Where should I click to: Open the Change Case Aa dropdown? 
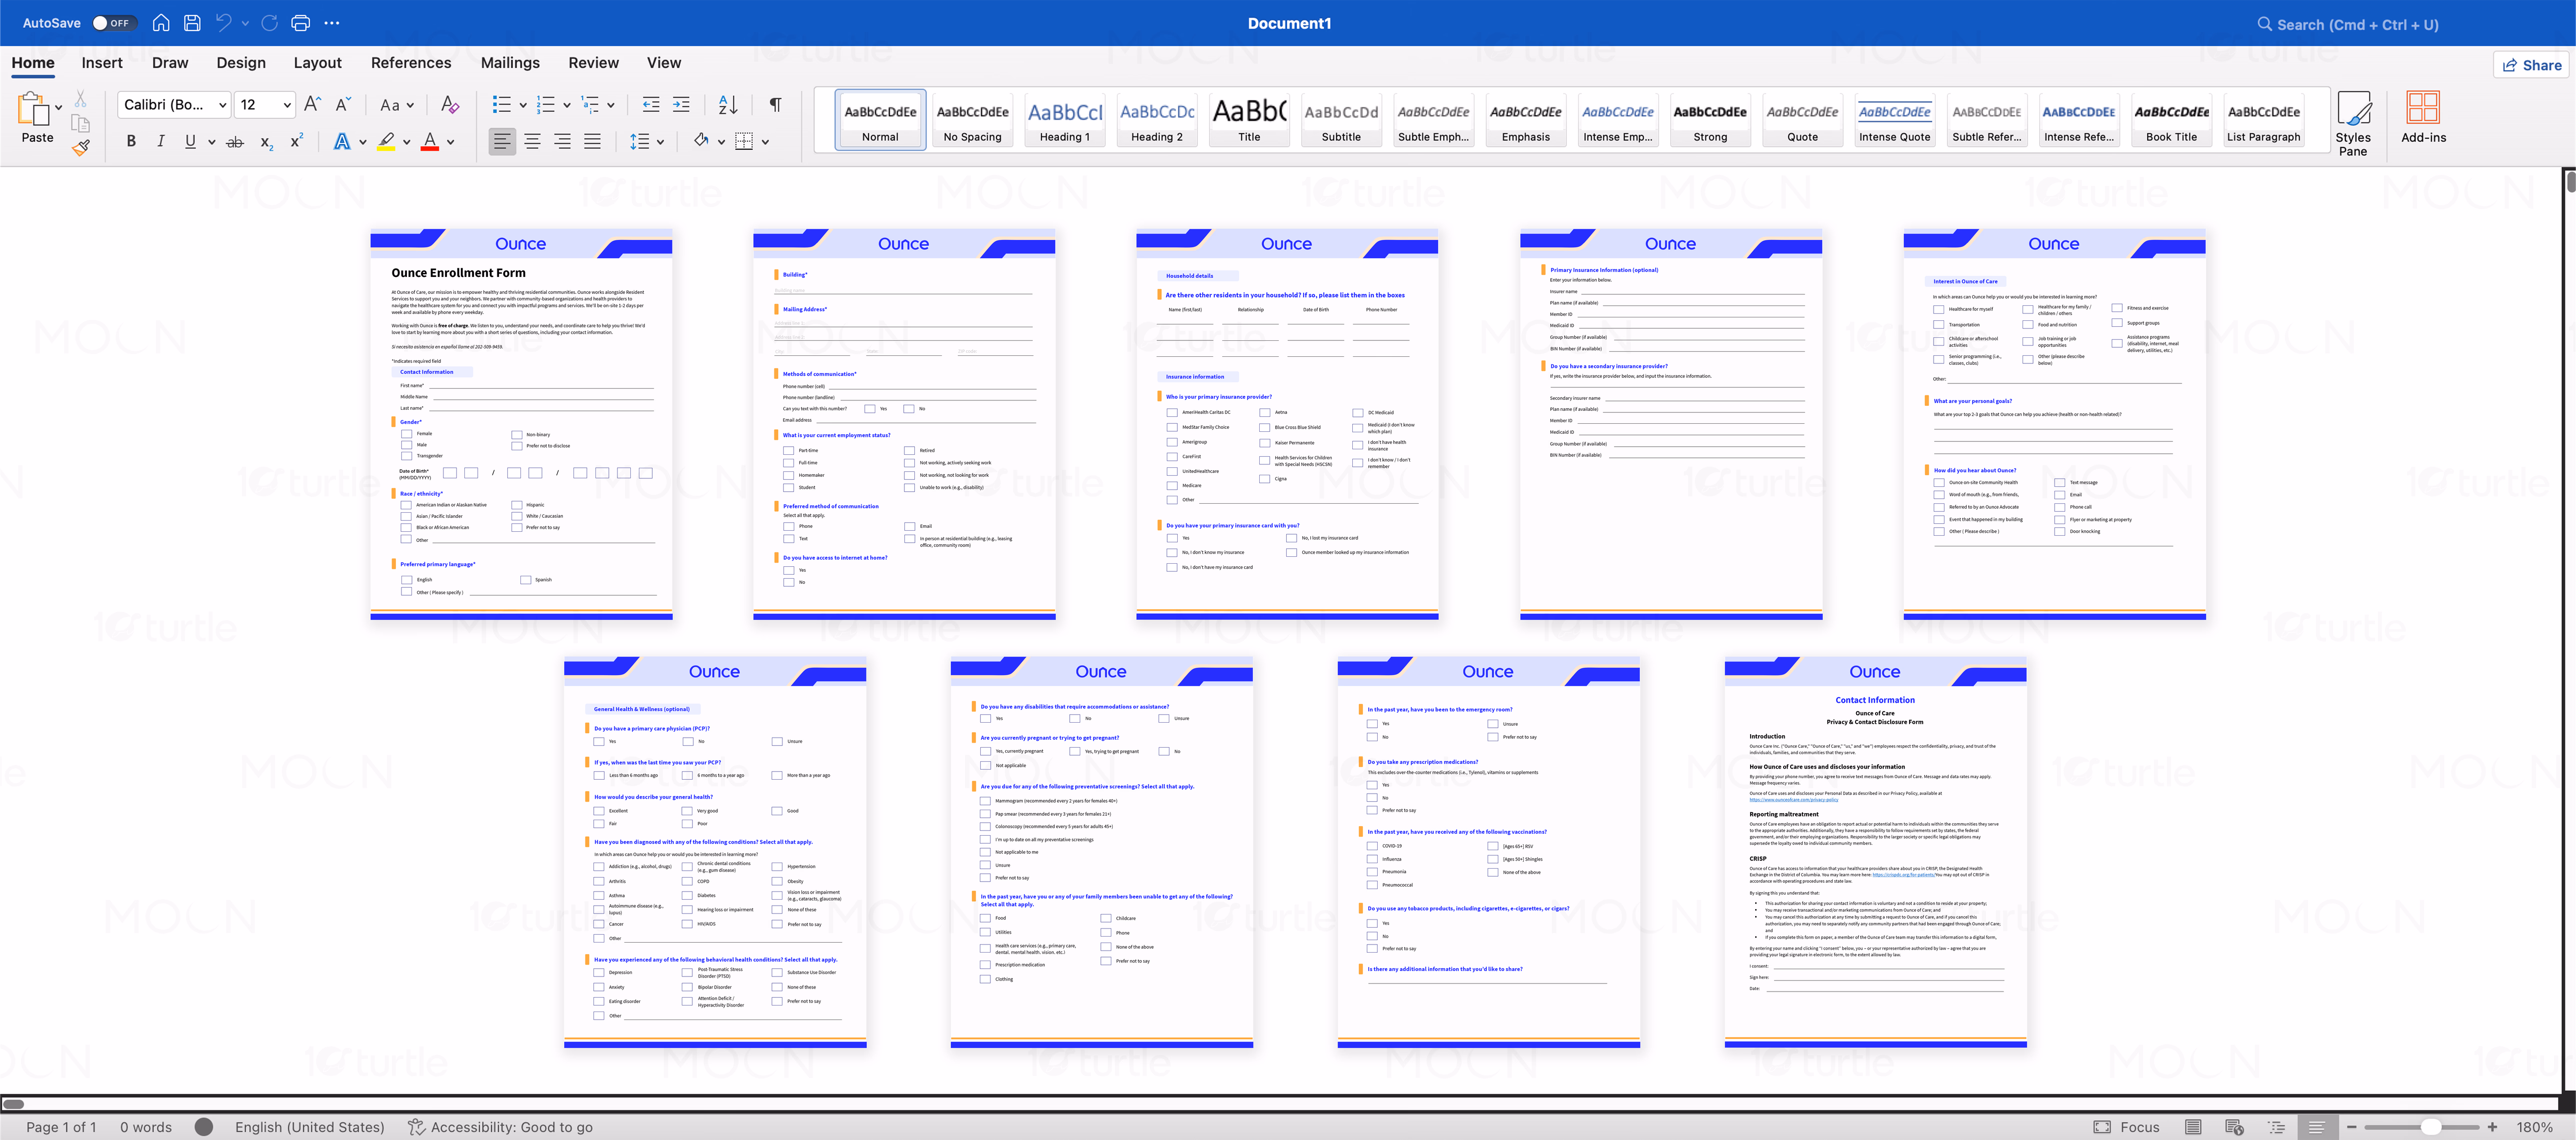(x=396, y=104)
